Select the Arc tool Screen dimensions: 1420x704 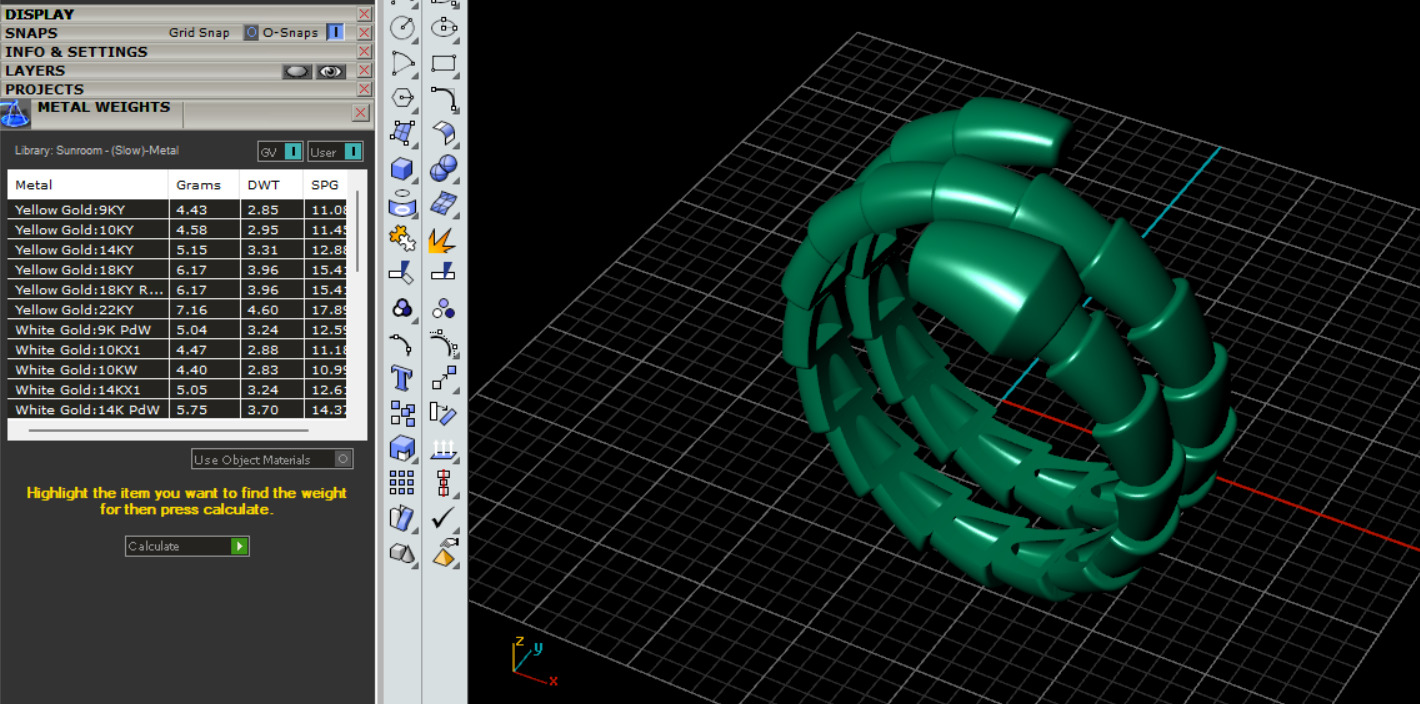click(x=402, y=63)
